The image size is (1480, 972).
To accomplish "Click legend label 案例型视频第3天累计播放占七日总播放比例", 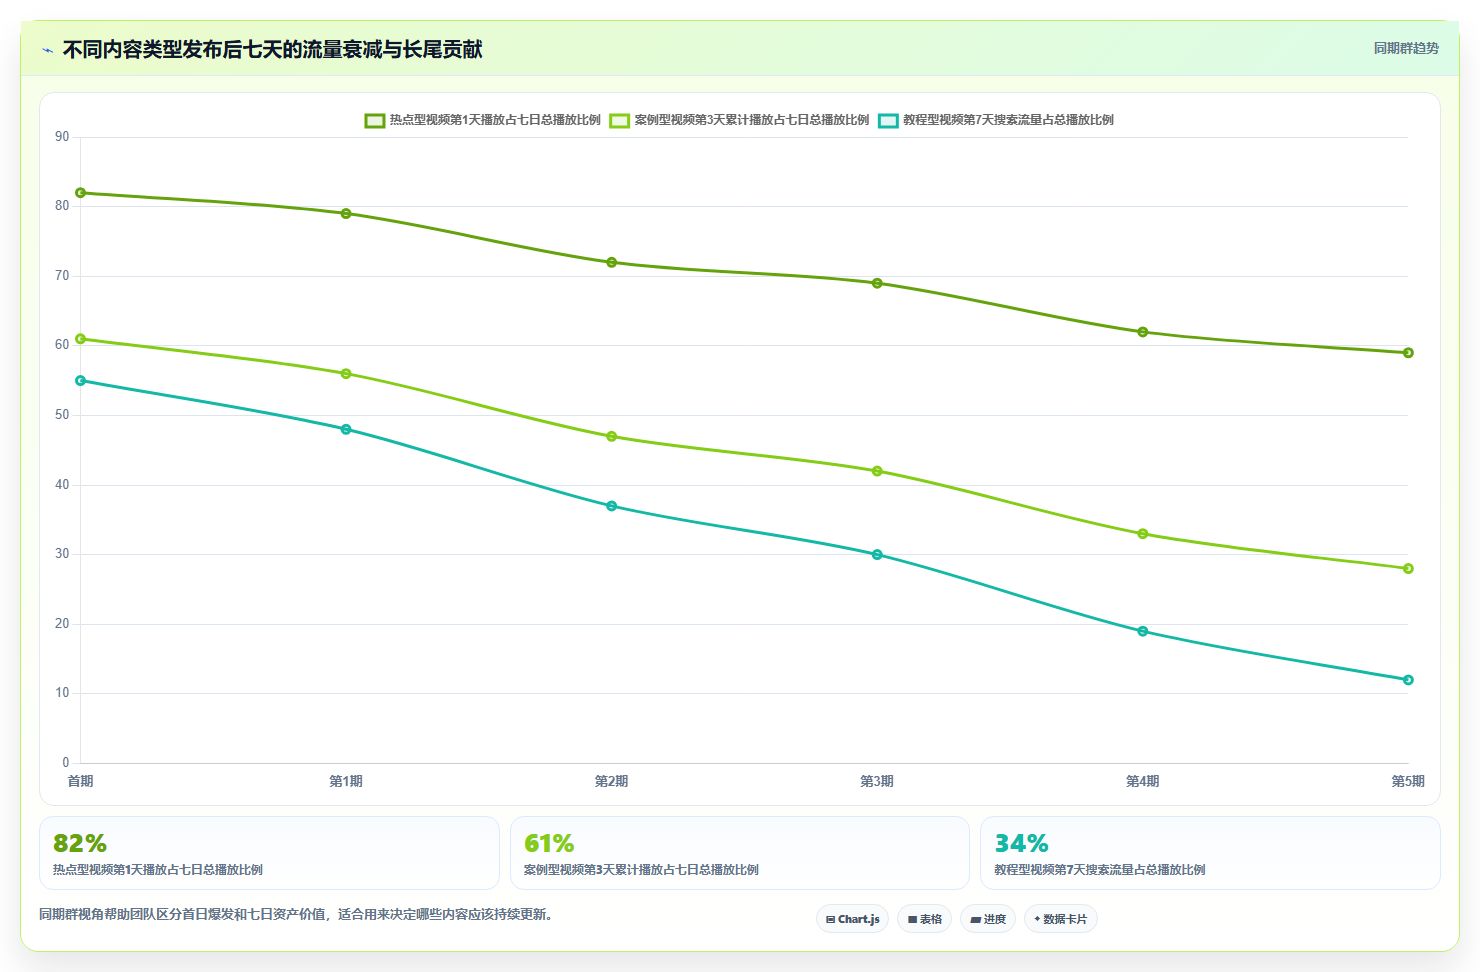I will click(x=752, y=120).
